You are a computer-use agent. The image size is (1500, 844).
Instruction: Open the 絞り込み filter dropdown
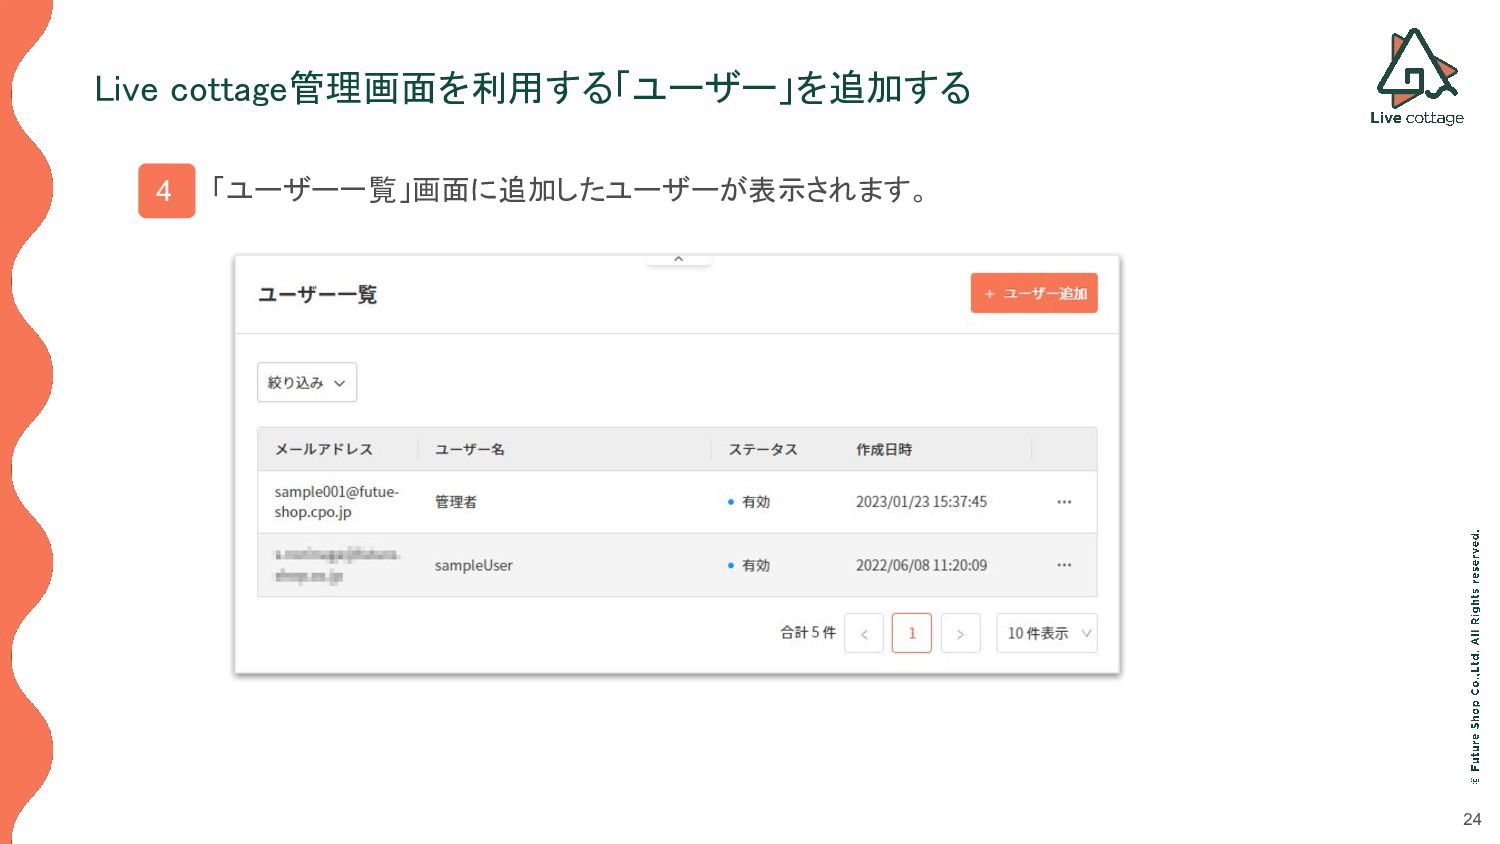click(306, 382)
